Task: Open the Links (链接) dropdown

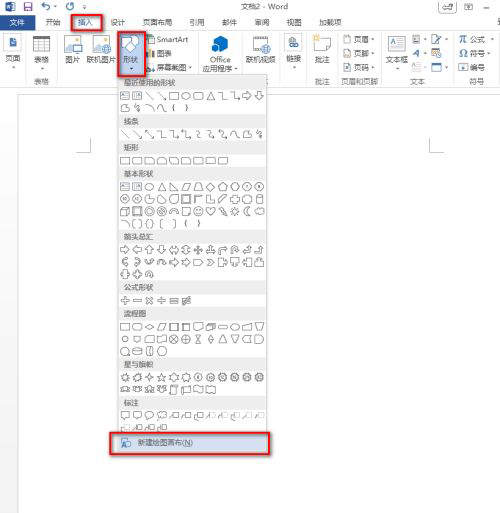Action: click(293, 52)
